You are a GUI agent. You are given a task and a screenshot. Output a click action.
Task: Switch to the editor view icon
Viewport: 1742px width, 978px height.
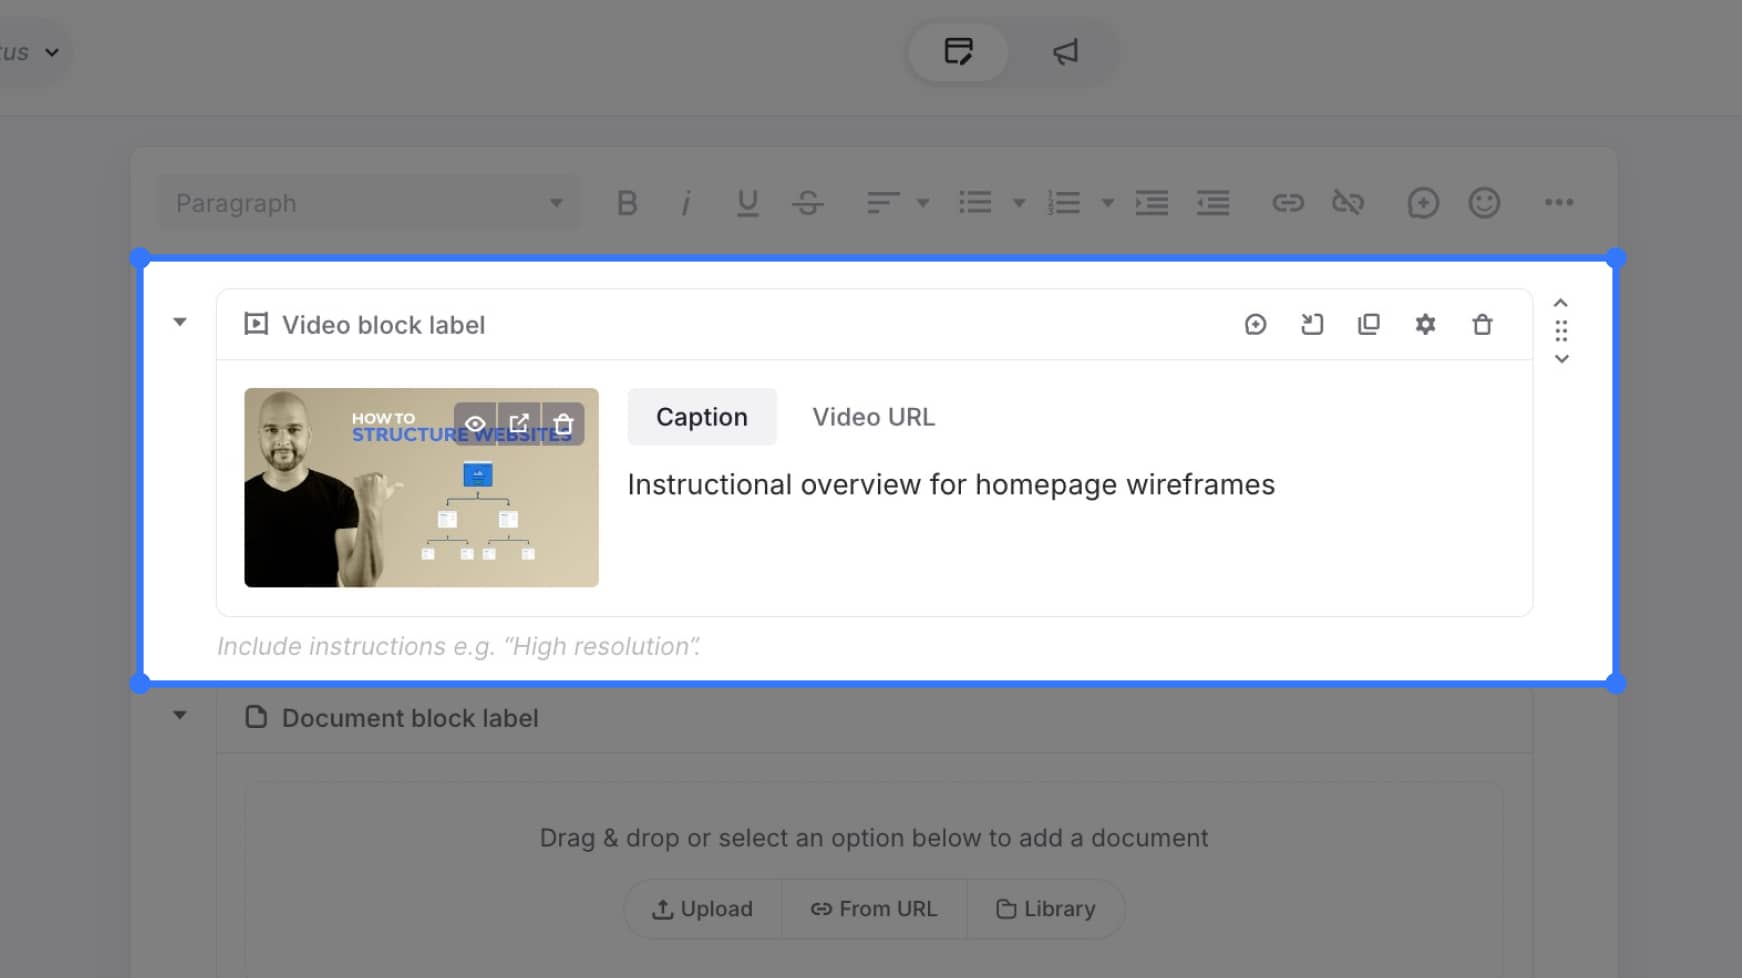coord(958,52)
